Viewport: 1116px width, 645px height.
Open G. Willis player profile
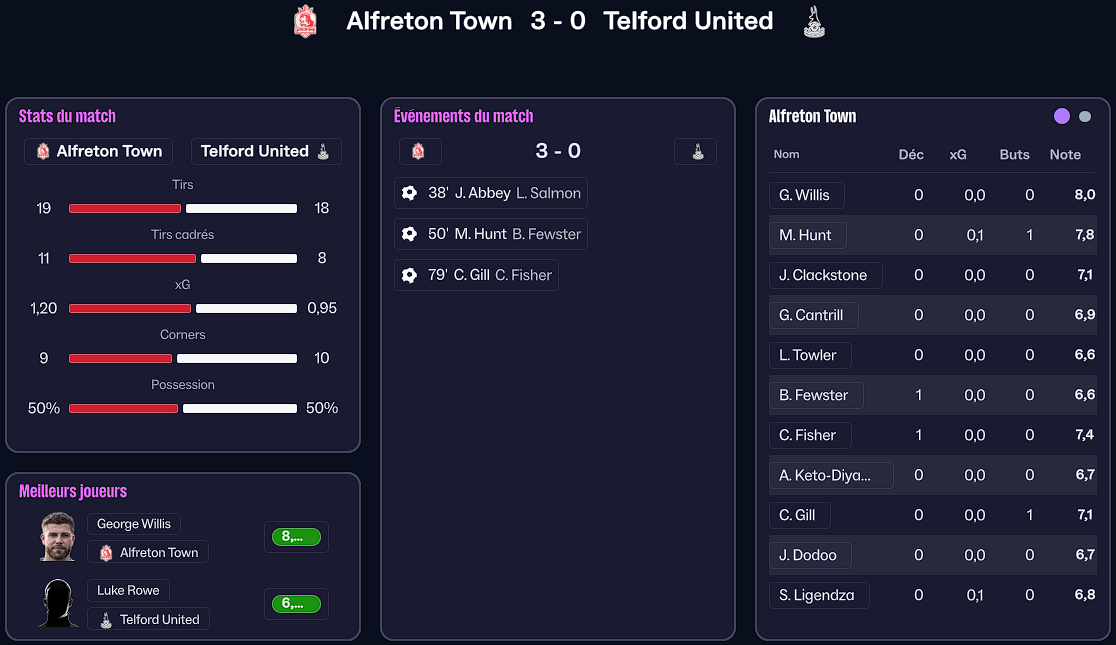(x=805, y=195)
